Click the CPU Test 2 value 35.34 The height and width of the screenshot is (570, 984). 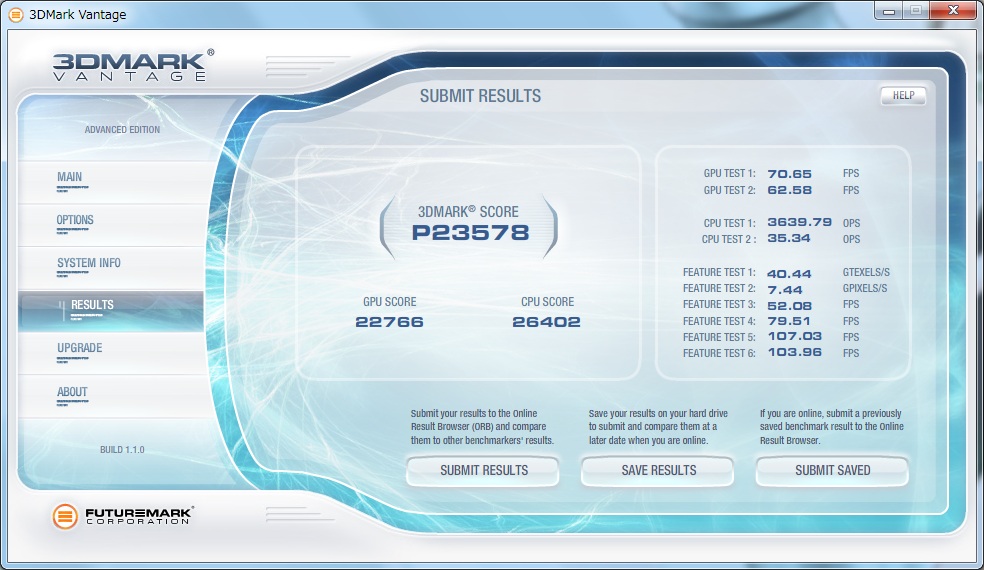[789, 239]
